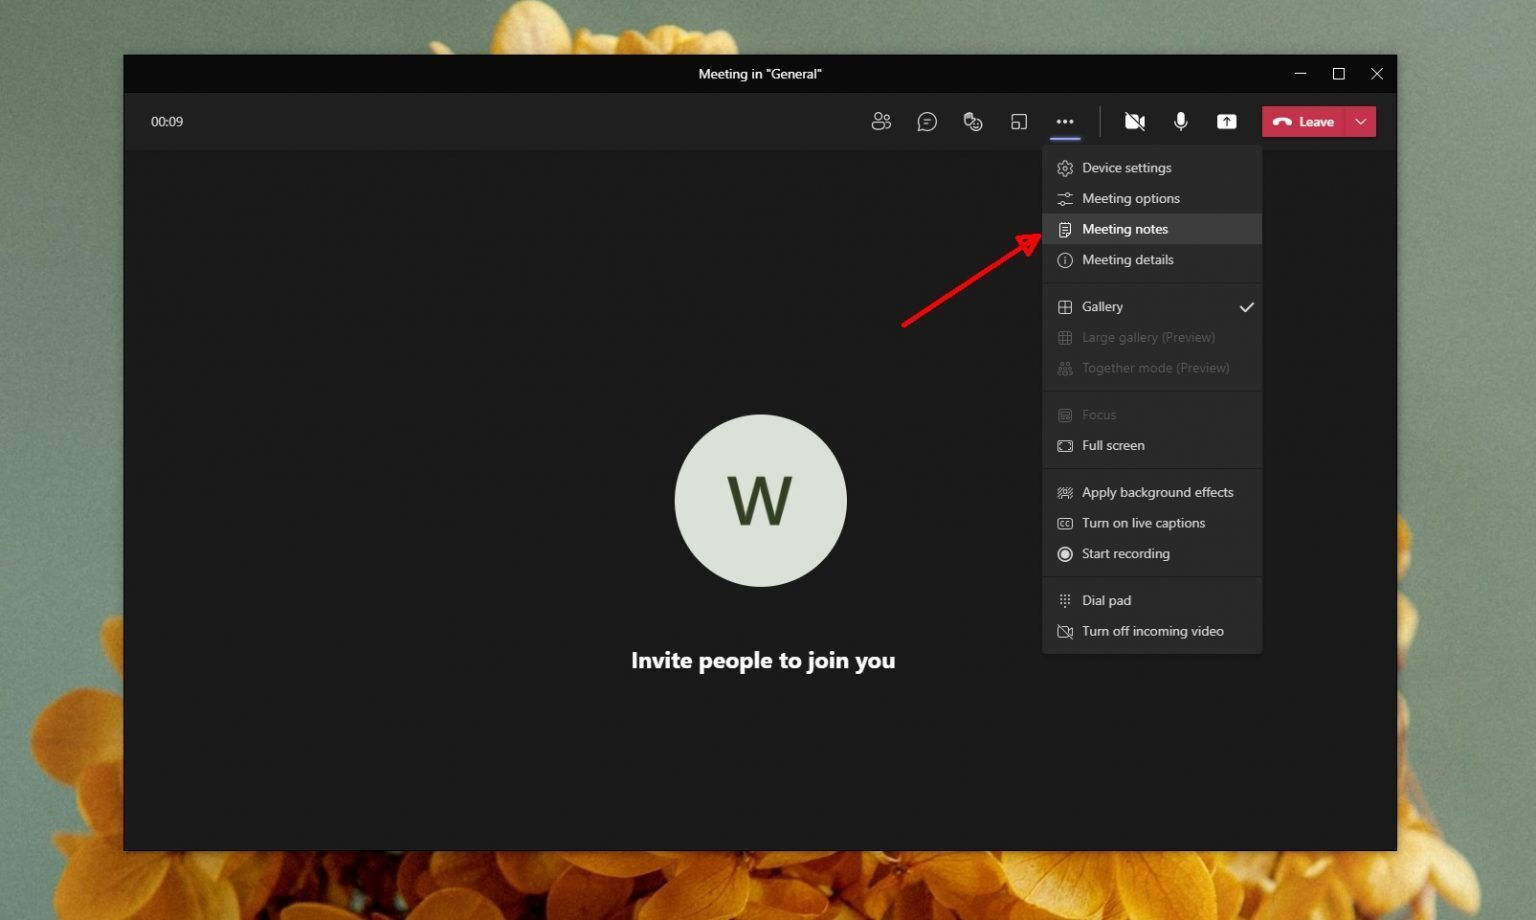
Task: Open the Dial pad
Action: click(1106, 600)
